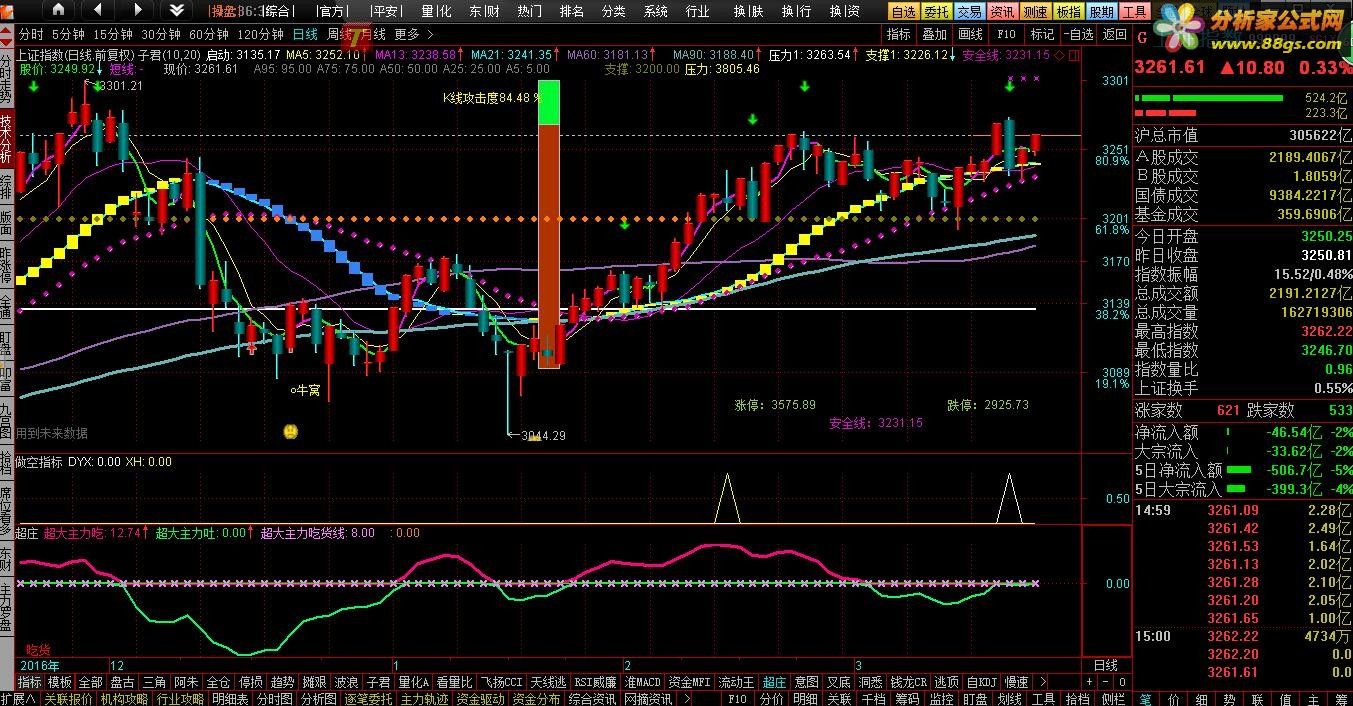Open the 排名 menu
The image size is (1353, 706).
click(572, 11)
